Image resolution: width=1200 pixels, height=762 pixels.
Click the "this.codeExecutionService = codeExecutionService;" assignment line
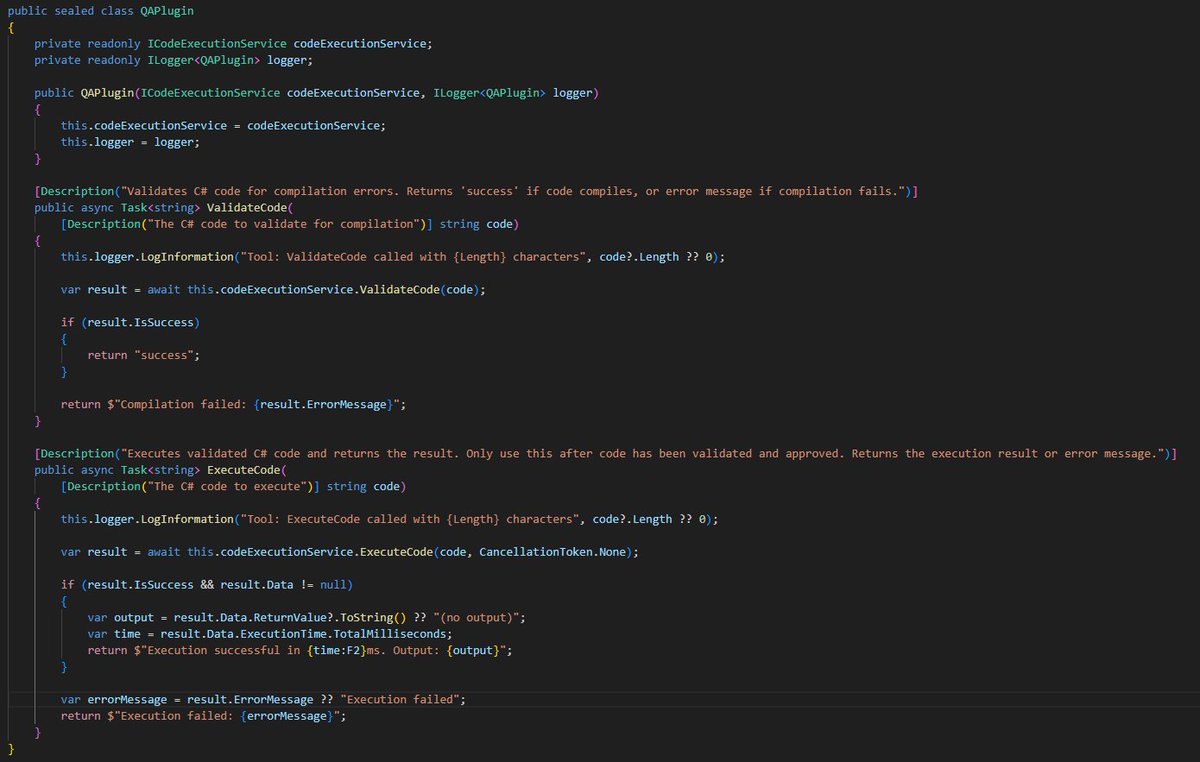point(223,125)
